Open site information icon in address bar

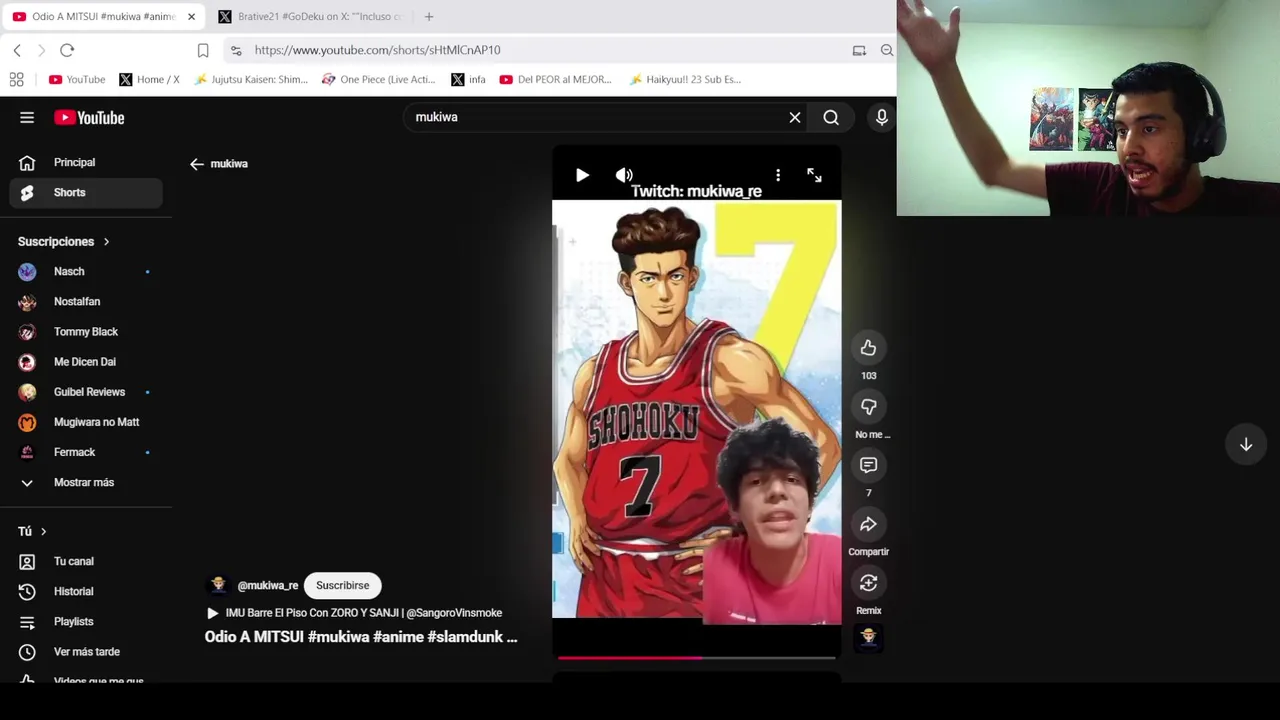coord(236,50)
